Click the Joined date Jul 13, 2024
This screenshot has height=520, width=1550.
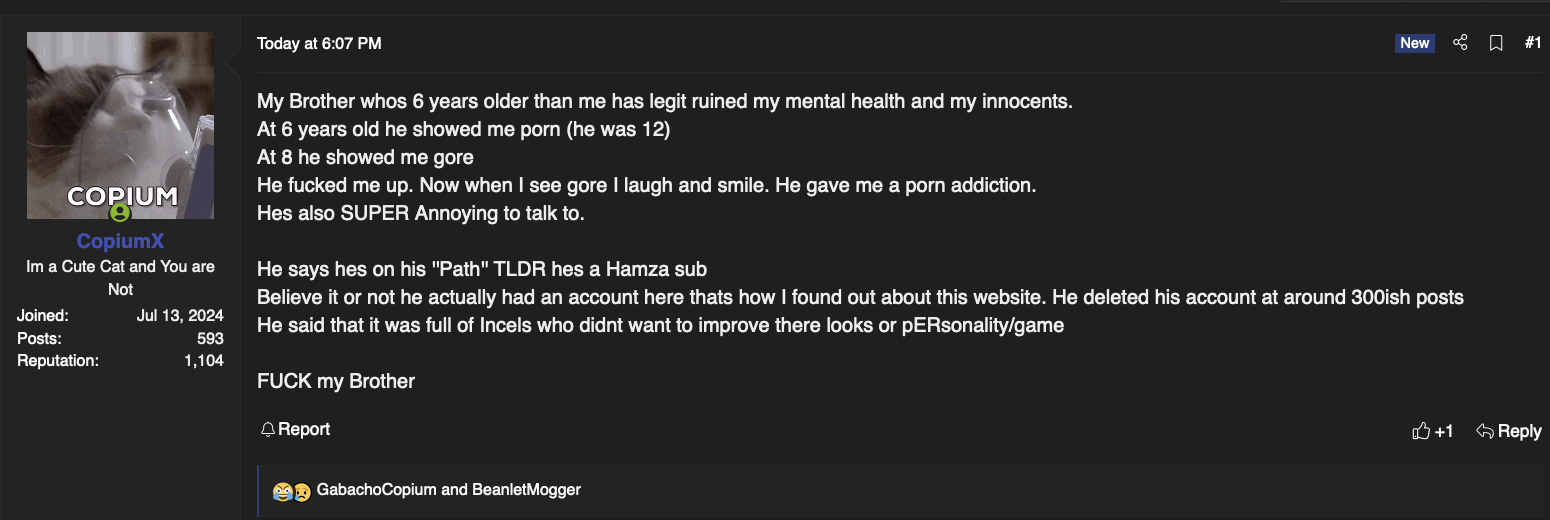click(x=180, y=315)
